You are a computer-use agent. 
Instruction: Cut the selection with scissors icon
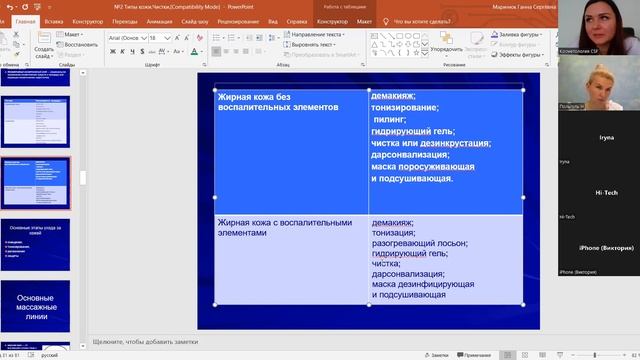point(16,34)
